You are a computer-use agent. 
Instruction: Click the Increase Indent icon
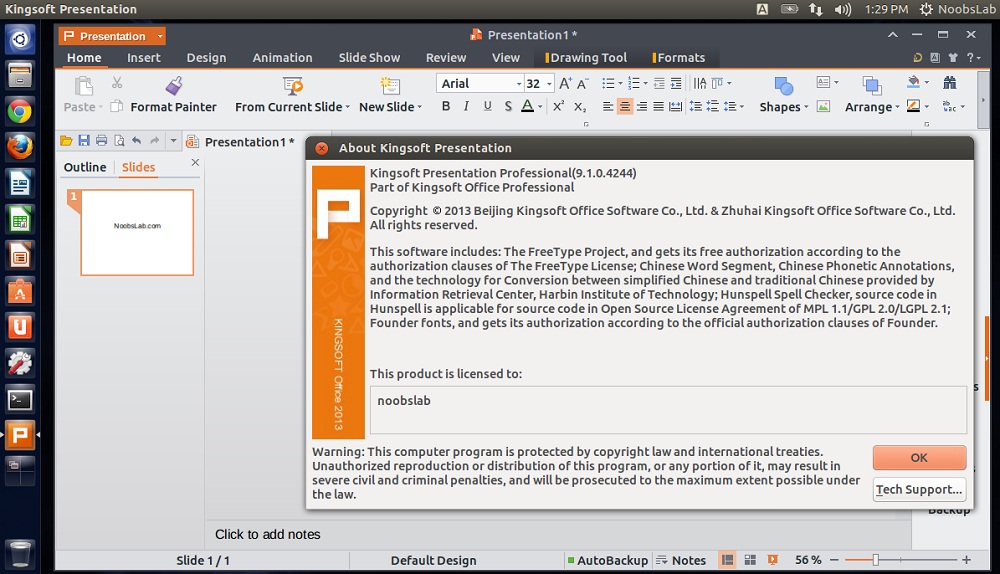(x=676, y=84)
